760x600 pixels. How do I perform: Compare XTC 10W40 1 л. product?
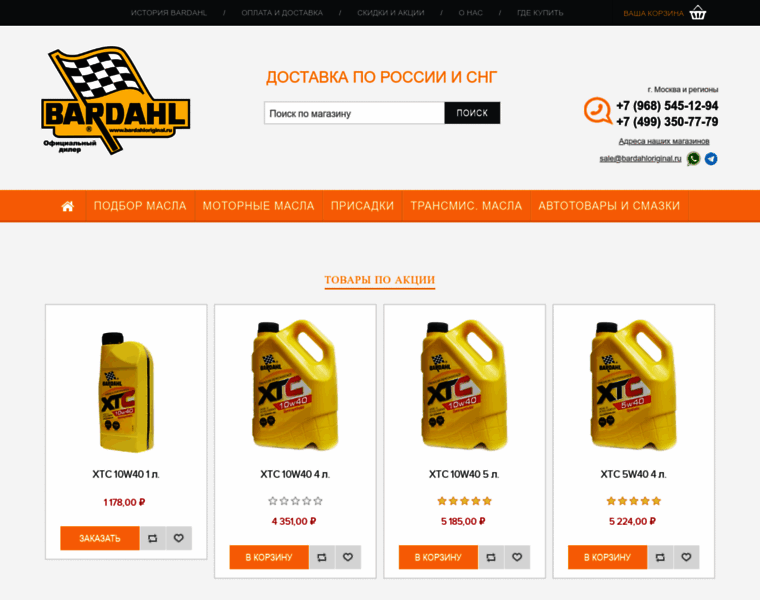[153, 538]
